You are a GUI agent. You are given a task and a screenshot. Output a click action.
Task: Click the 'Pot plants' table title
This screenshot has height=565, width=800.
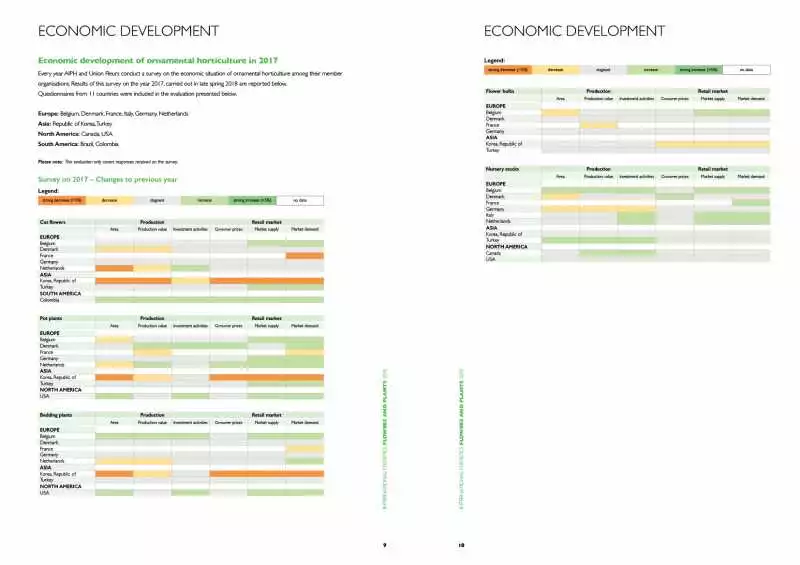pos(51,318)
